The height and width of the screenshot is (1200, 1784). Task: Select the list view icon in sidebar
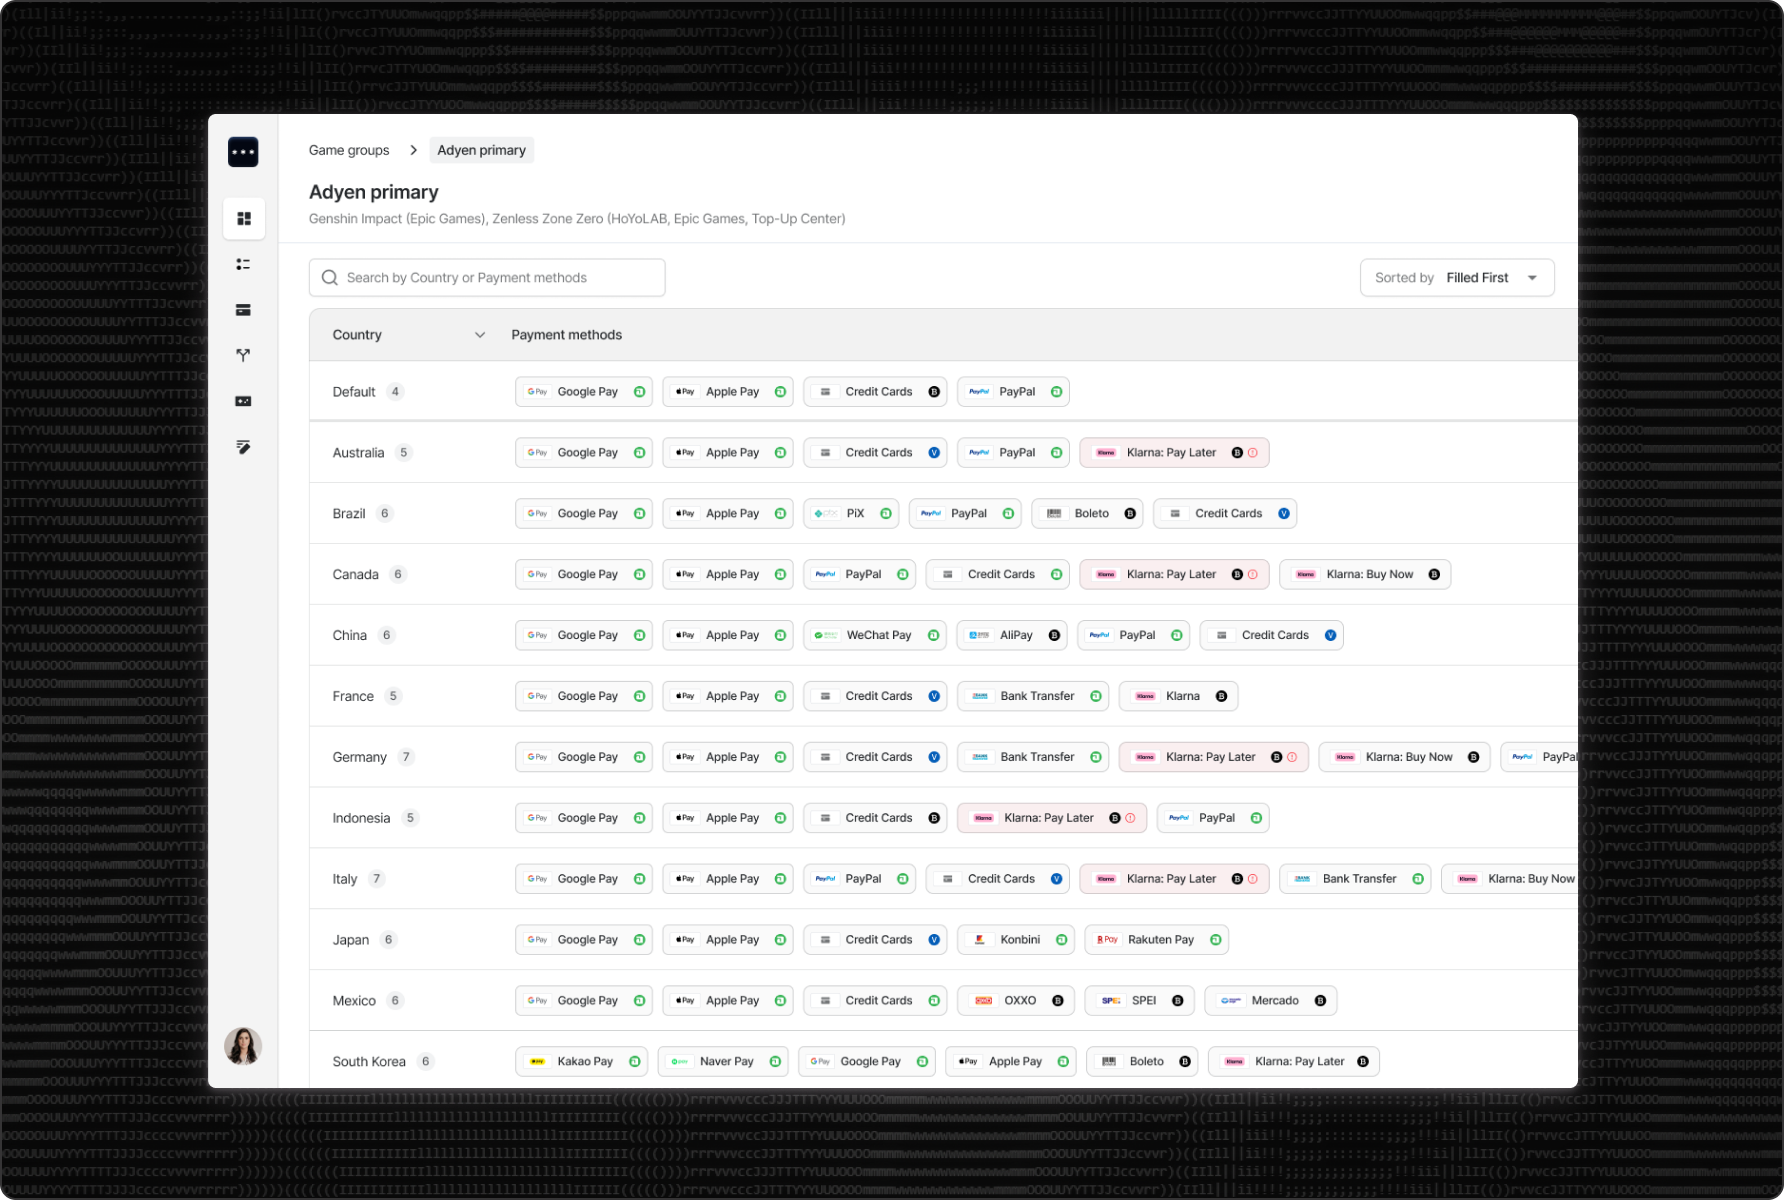tap(243, 264)
